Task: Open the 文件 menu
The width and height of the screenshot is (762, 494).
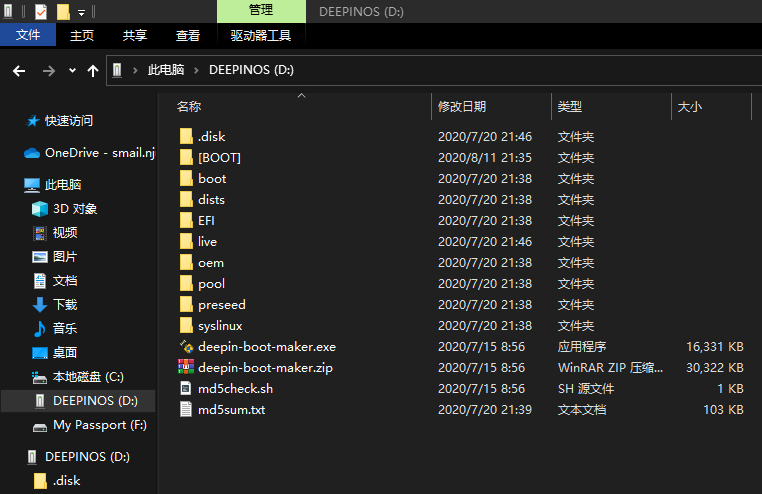Action: [x=28, y=35]
